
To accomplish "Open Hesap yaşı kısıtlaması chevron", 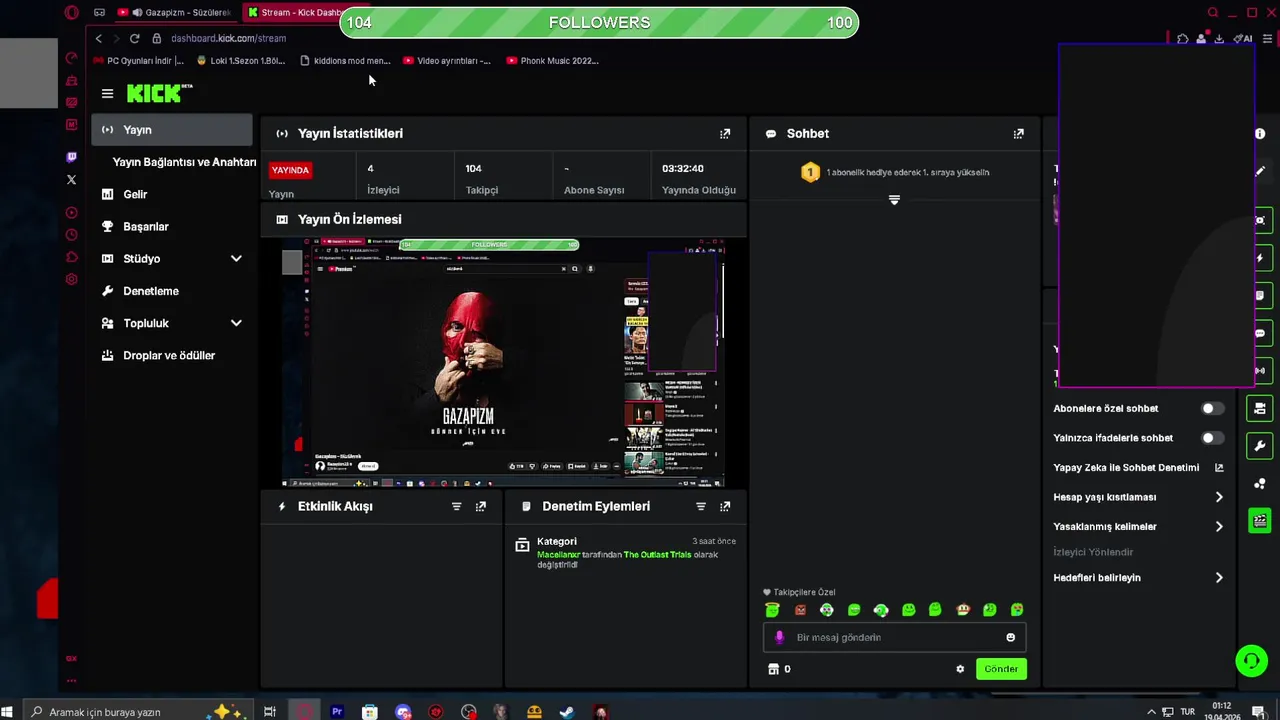I will (1219, 497).
